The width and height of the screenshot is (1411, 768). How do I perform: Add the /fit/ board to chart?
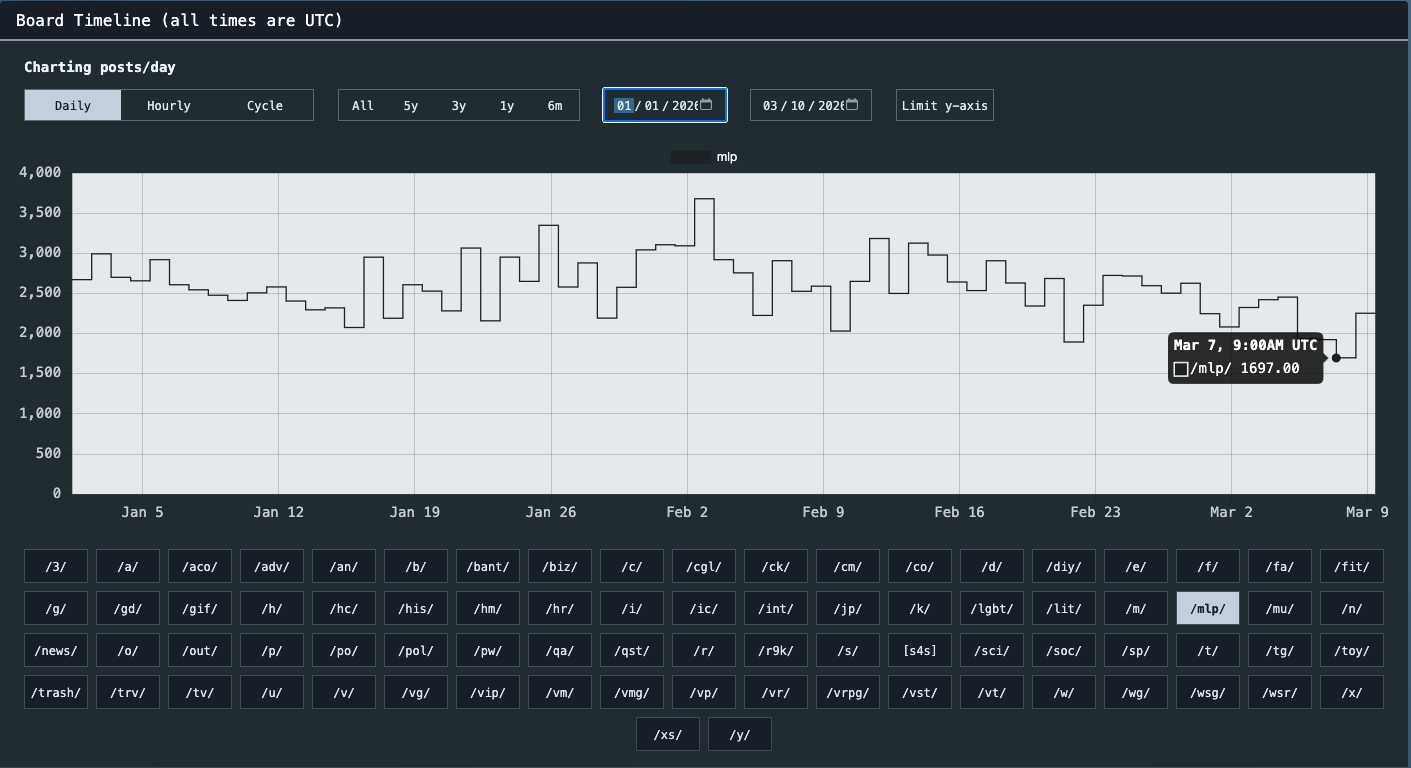click(1352, 566)
